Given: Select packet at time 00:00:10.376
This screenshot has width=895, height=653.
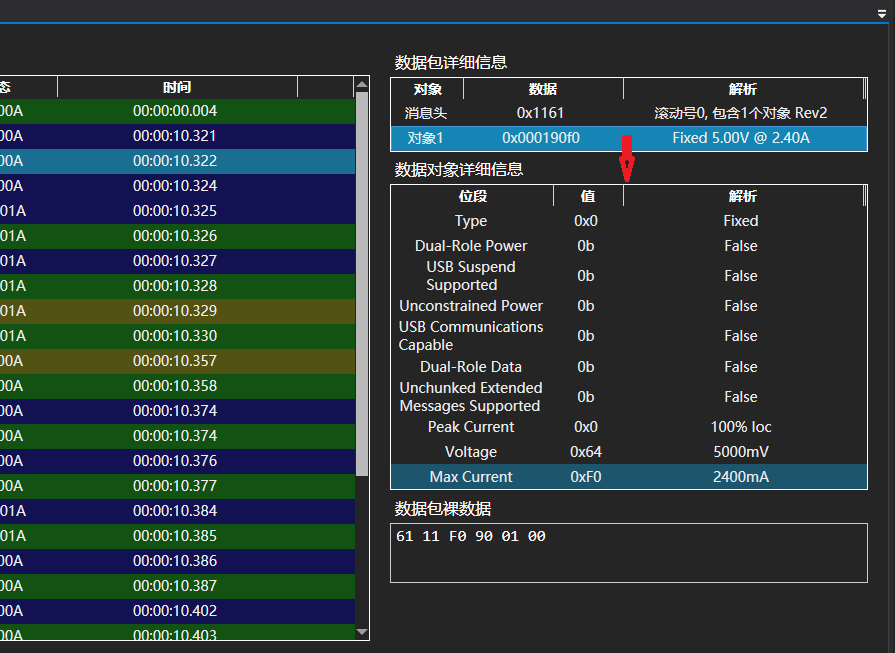Looking at the screenshot, I should (x=177, y=461).
